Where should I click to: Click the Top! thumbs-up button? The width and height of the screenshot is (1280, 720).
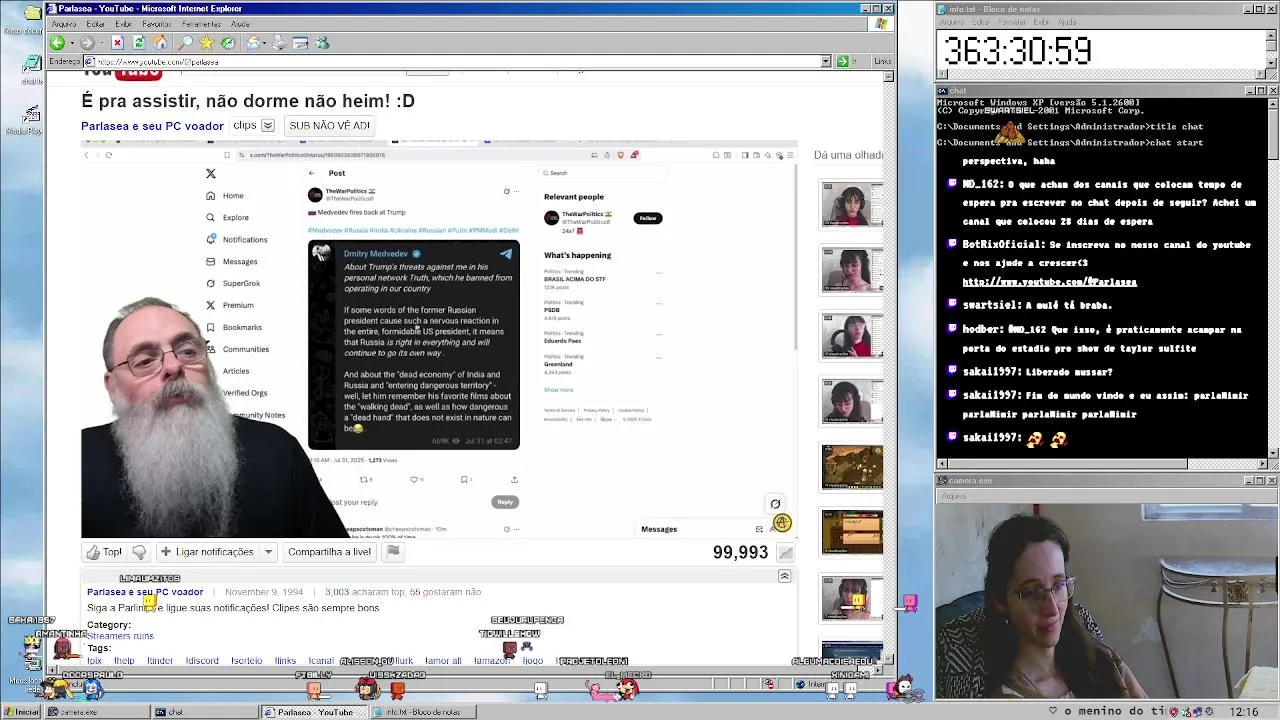[104, 552]
